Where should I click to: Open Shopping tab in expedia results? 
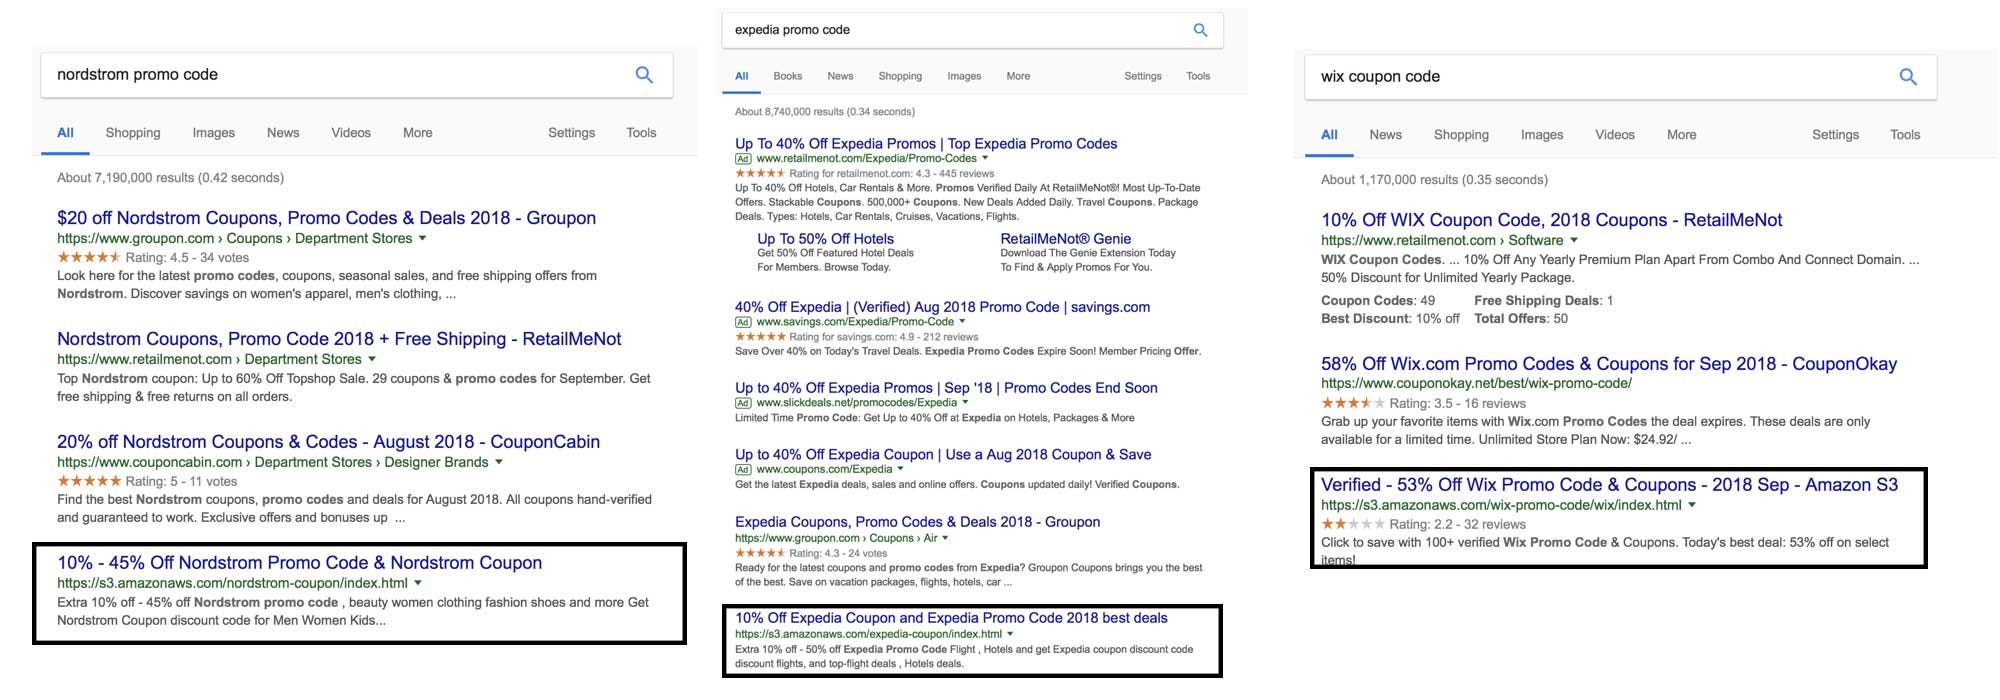[900, 76]
